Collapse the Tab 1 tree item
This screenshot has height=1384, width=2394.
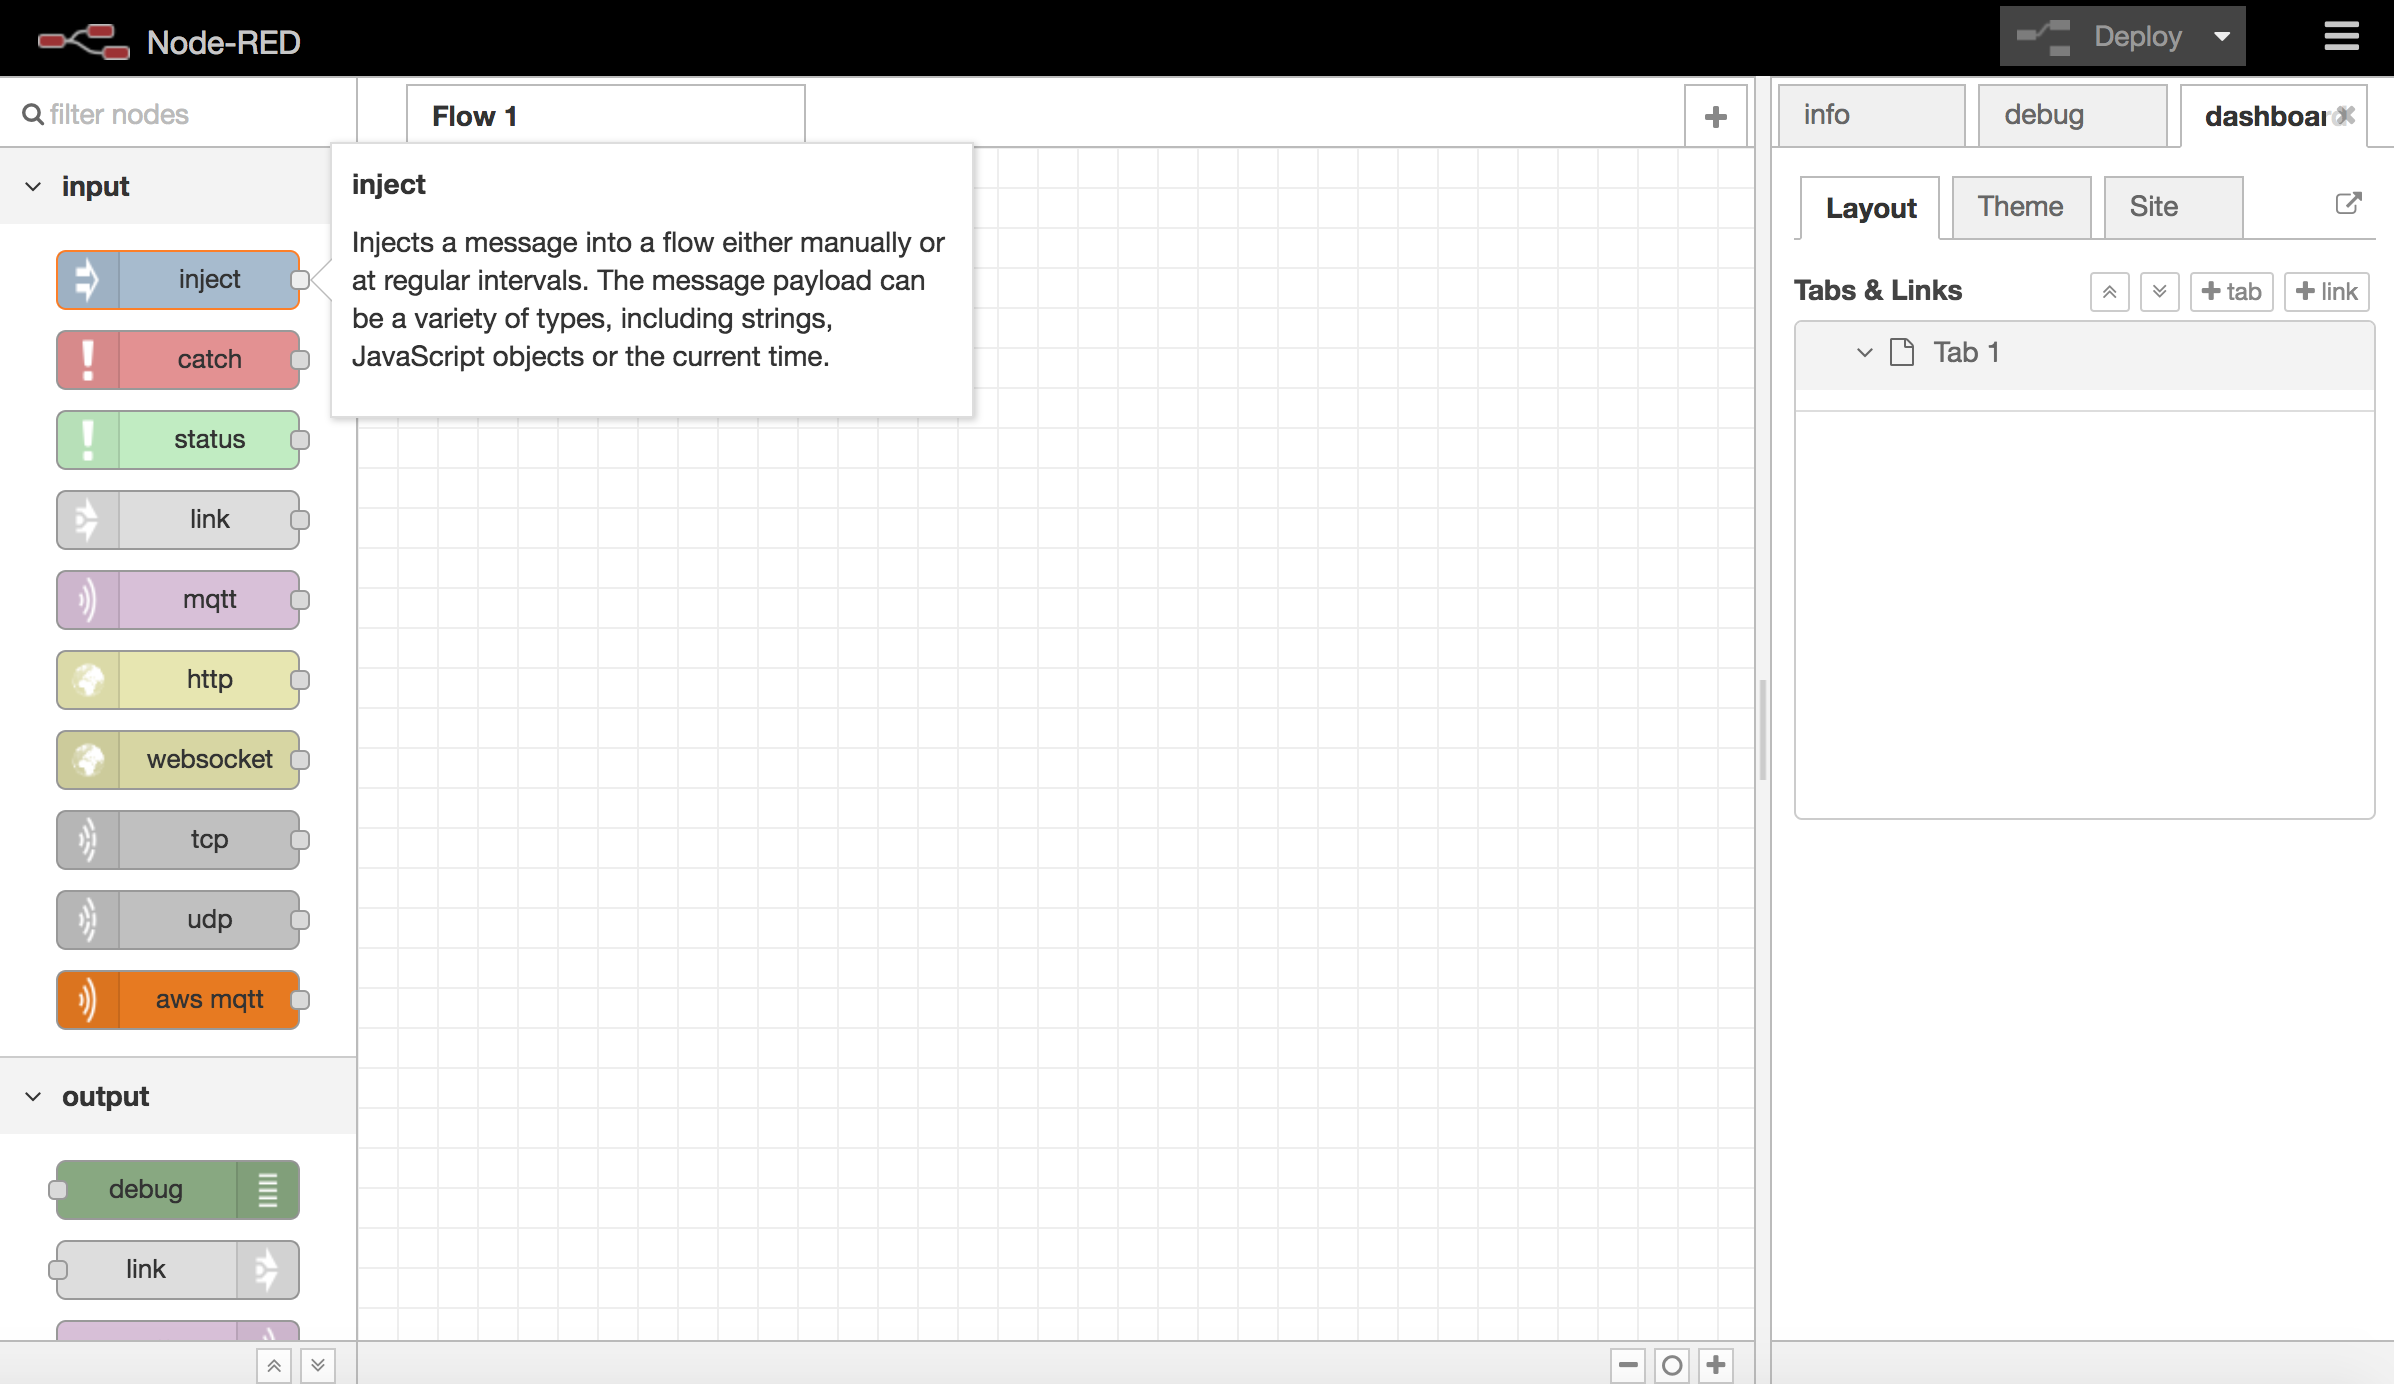click(1864, 352)
